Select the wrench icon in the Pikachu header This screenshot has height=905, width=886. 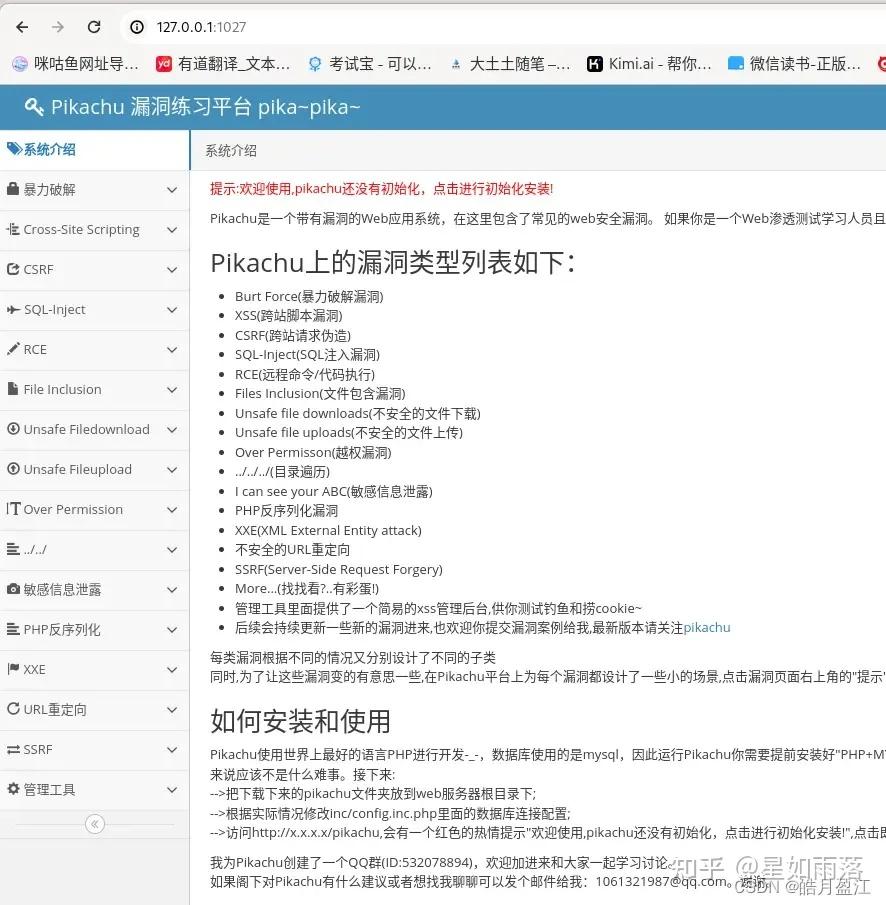(33, 106)
